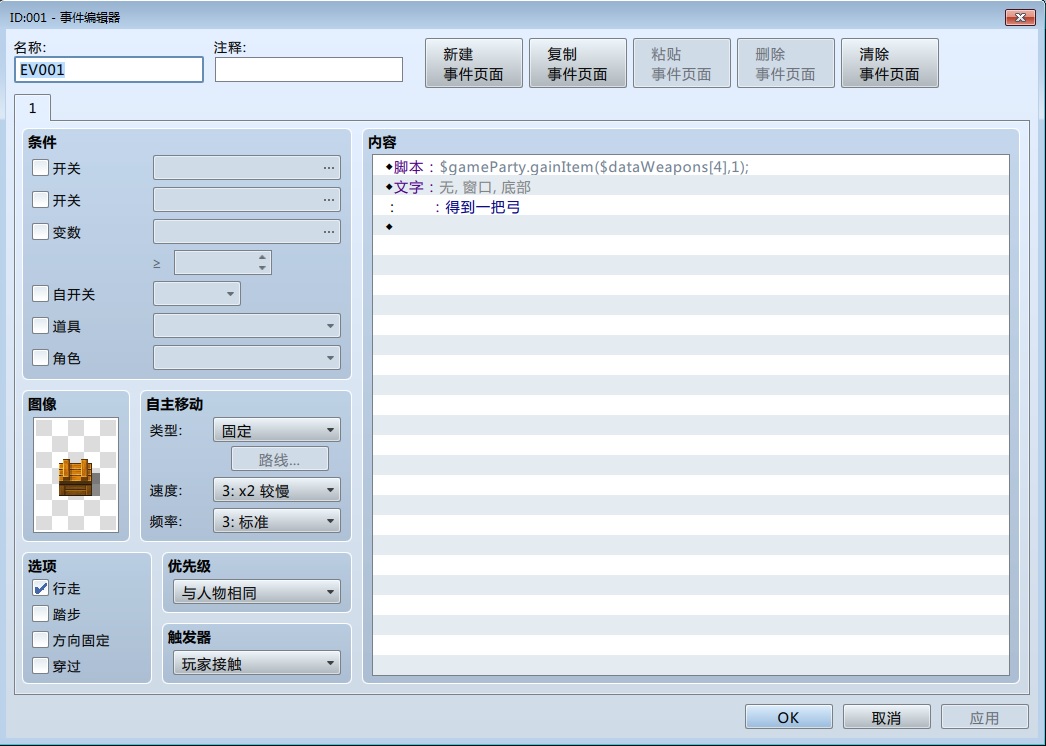Open the 角色 condition dropdown
Viewport: 1046px width, 746px height.
pyautogui.click(x=247, y=358)
